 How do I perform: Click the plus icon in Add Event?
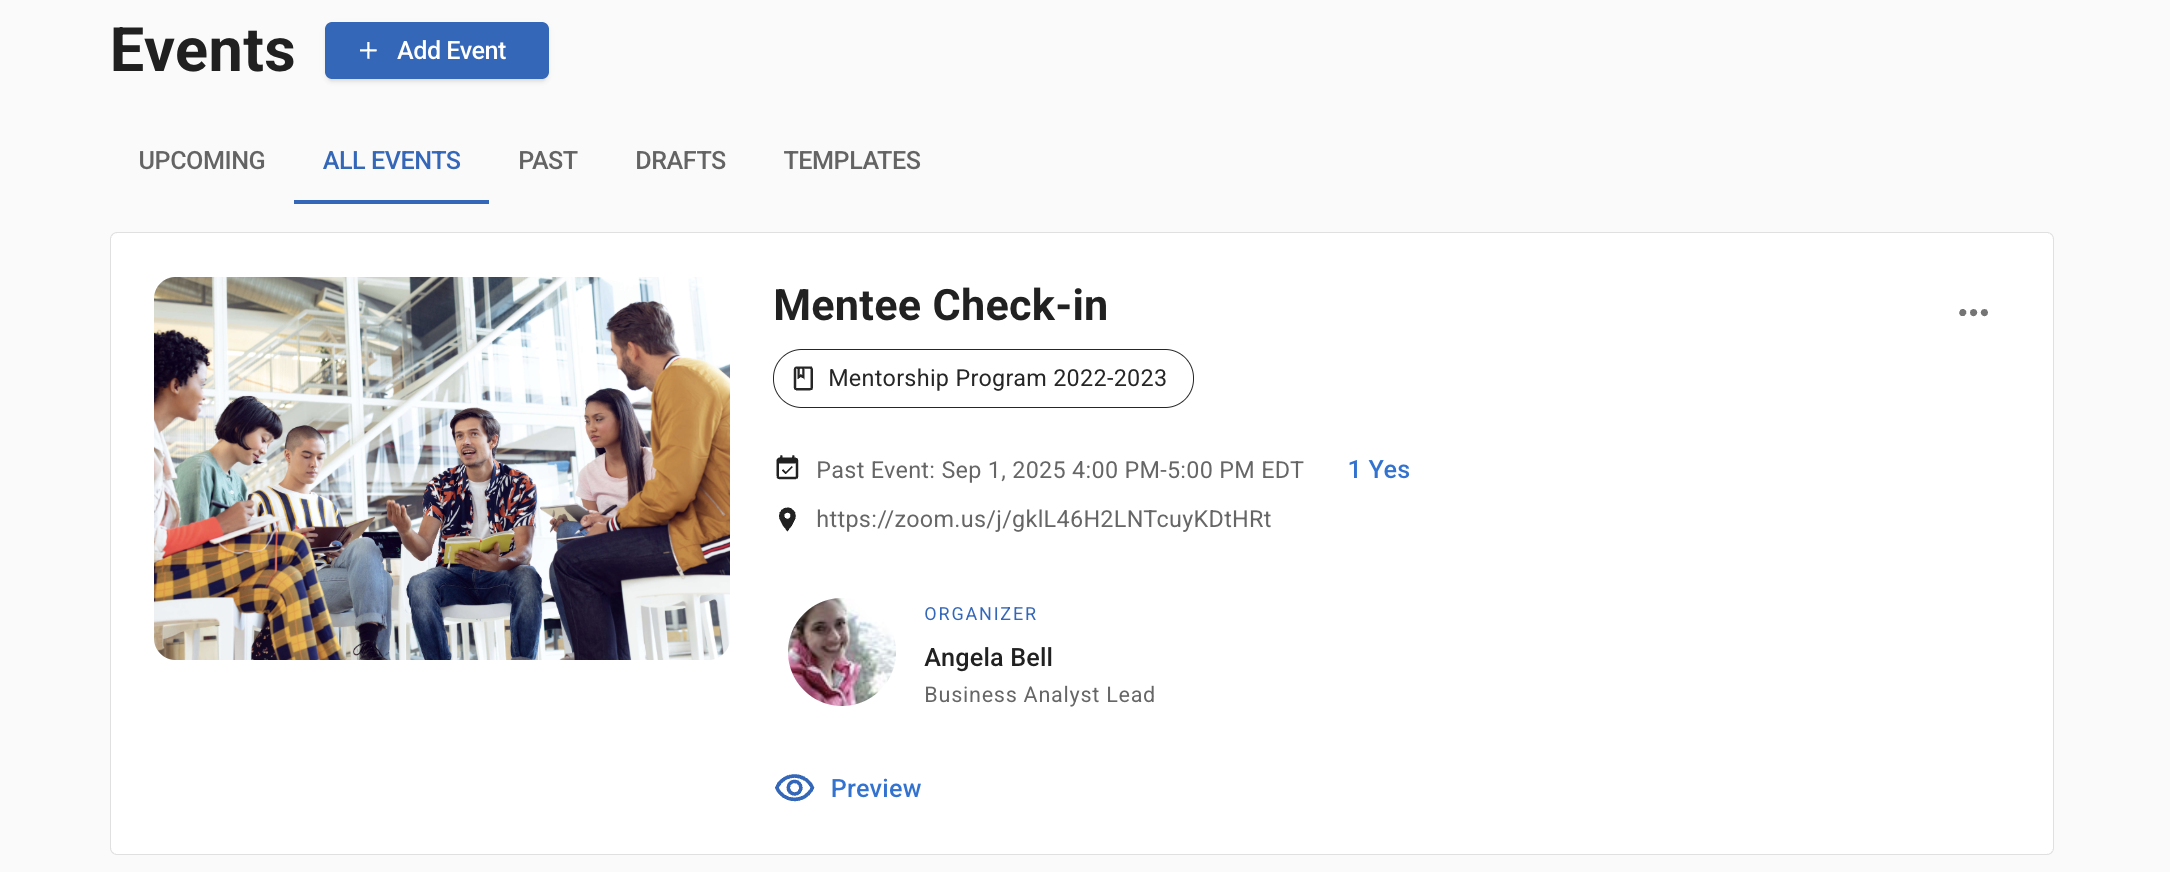click(x=368, y=51)
